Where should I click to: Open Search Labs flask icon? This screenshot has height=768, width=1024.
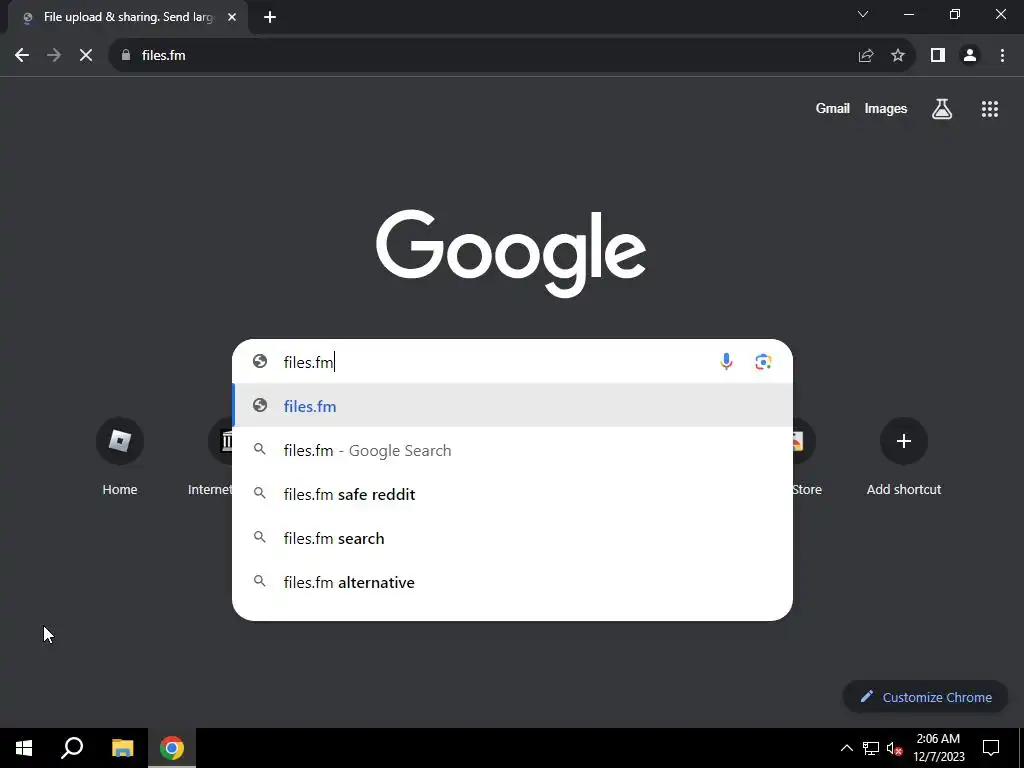[x=942, y=108]
